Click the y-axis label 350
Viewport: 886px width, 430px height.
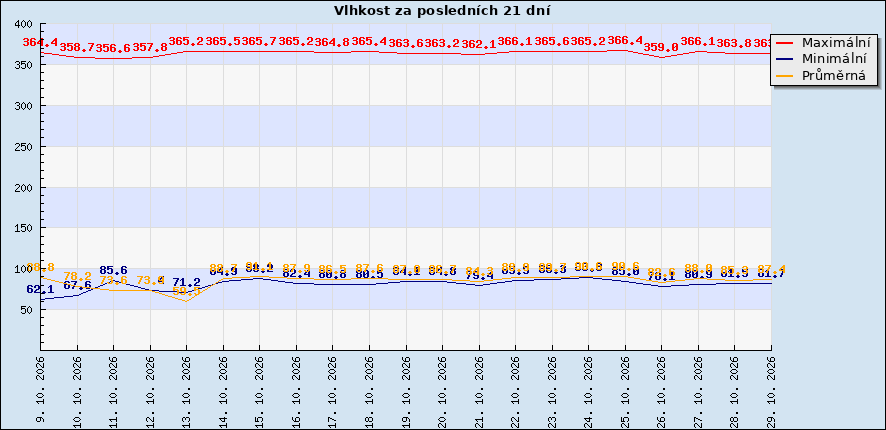tap(24, 66)
